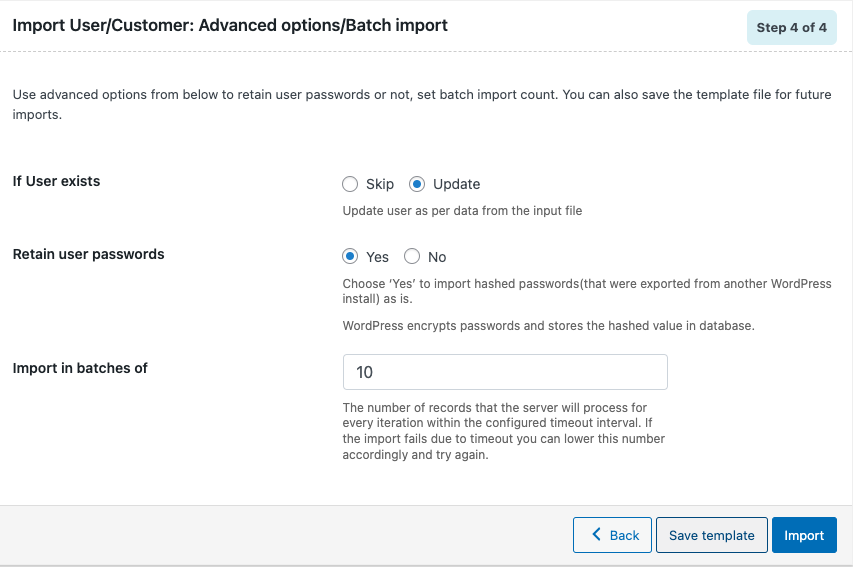Click the batch timeout help text paragraph
The width and height of the screenshot is (853, 567).
[504, 431]
